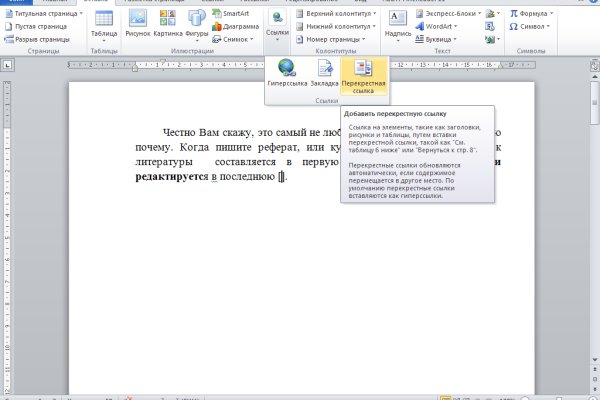Expand the Shapes (Фигуры) gallery
This screenshot has height=400, width=600.
(197, 24)
